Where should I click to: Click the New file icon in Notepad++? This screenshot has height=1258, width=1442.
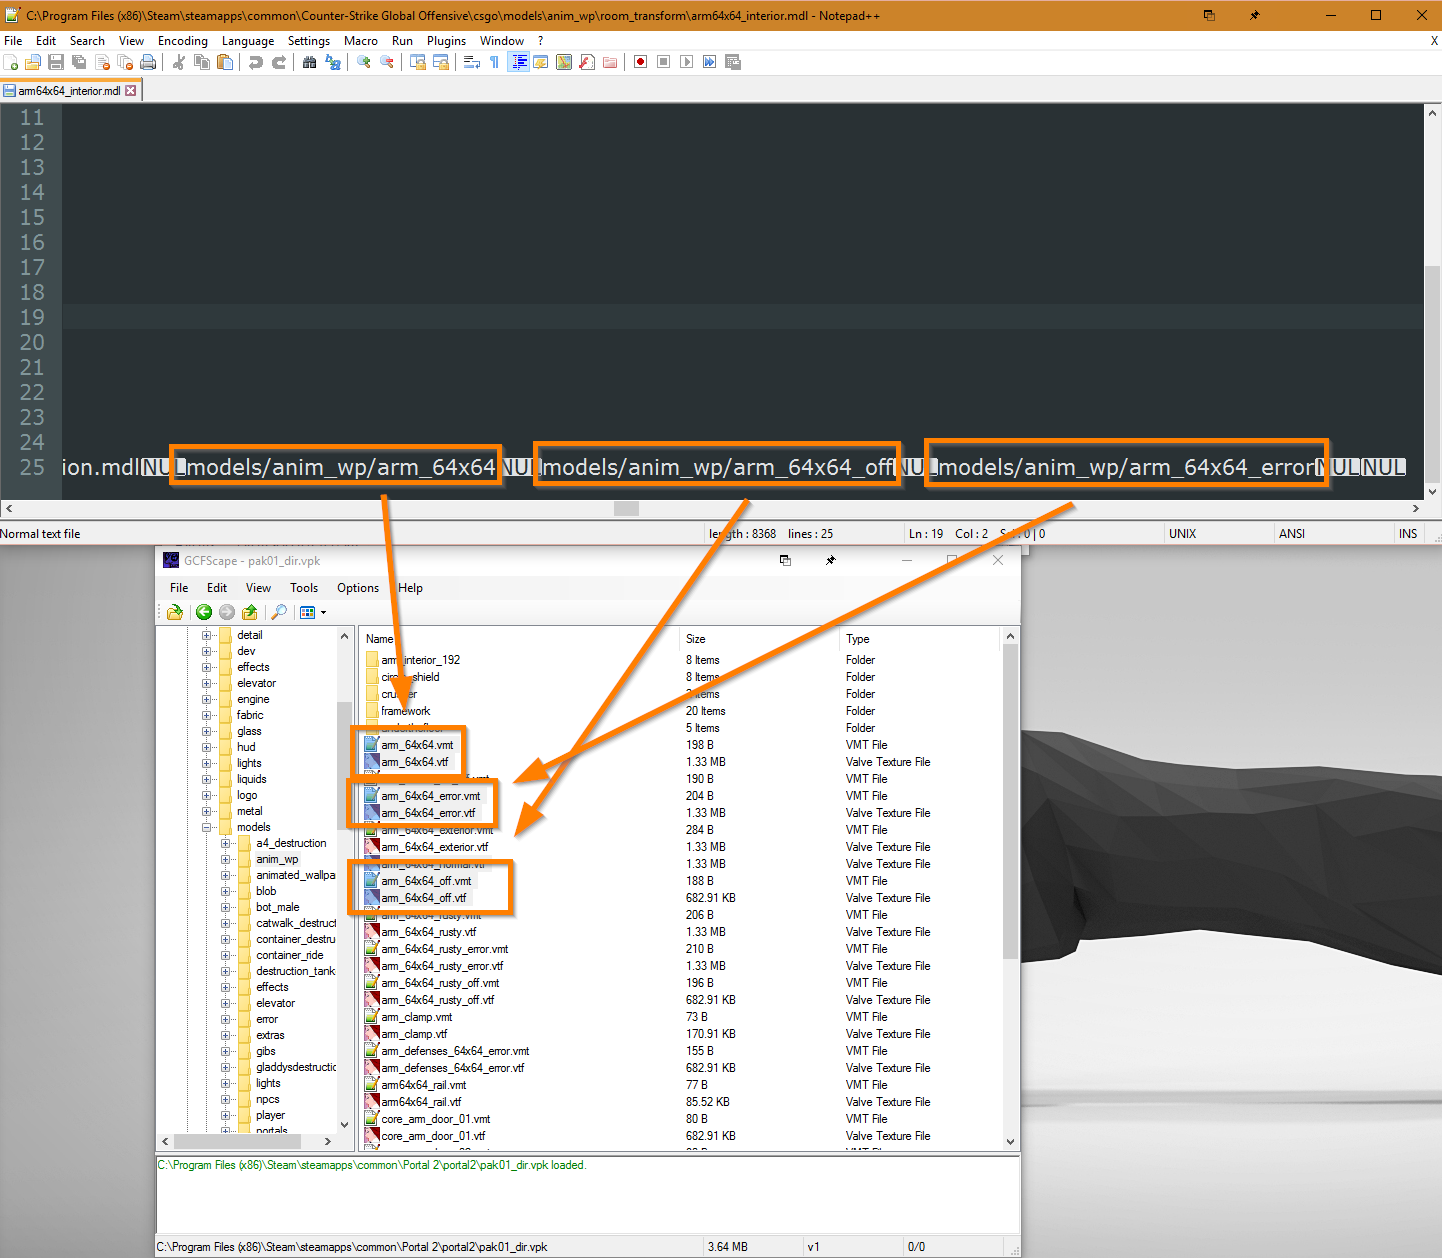coord(11,62)
